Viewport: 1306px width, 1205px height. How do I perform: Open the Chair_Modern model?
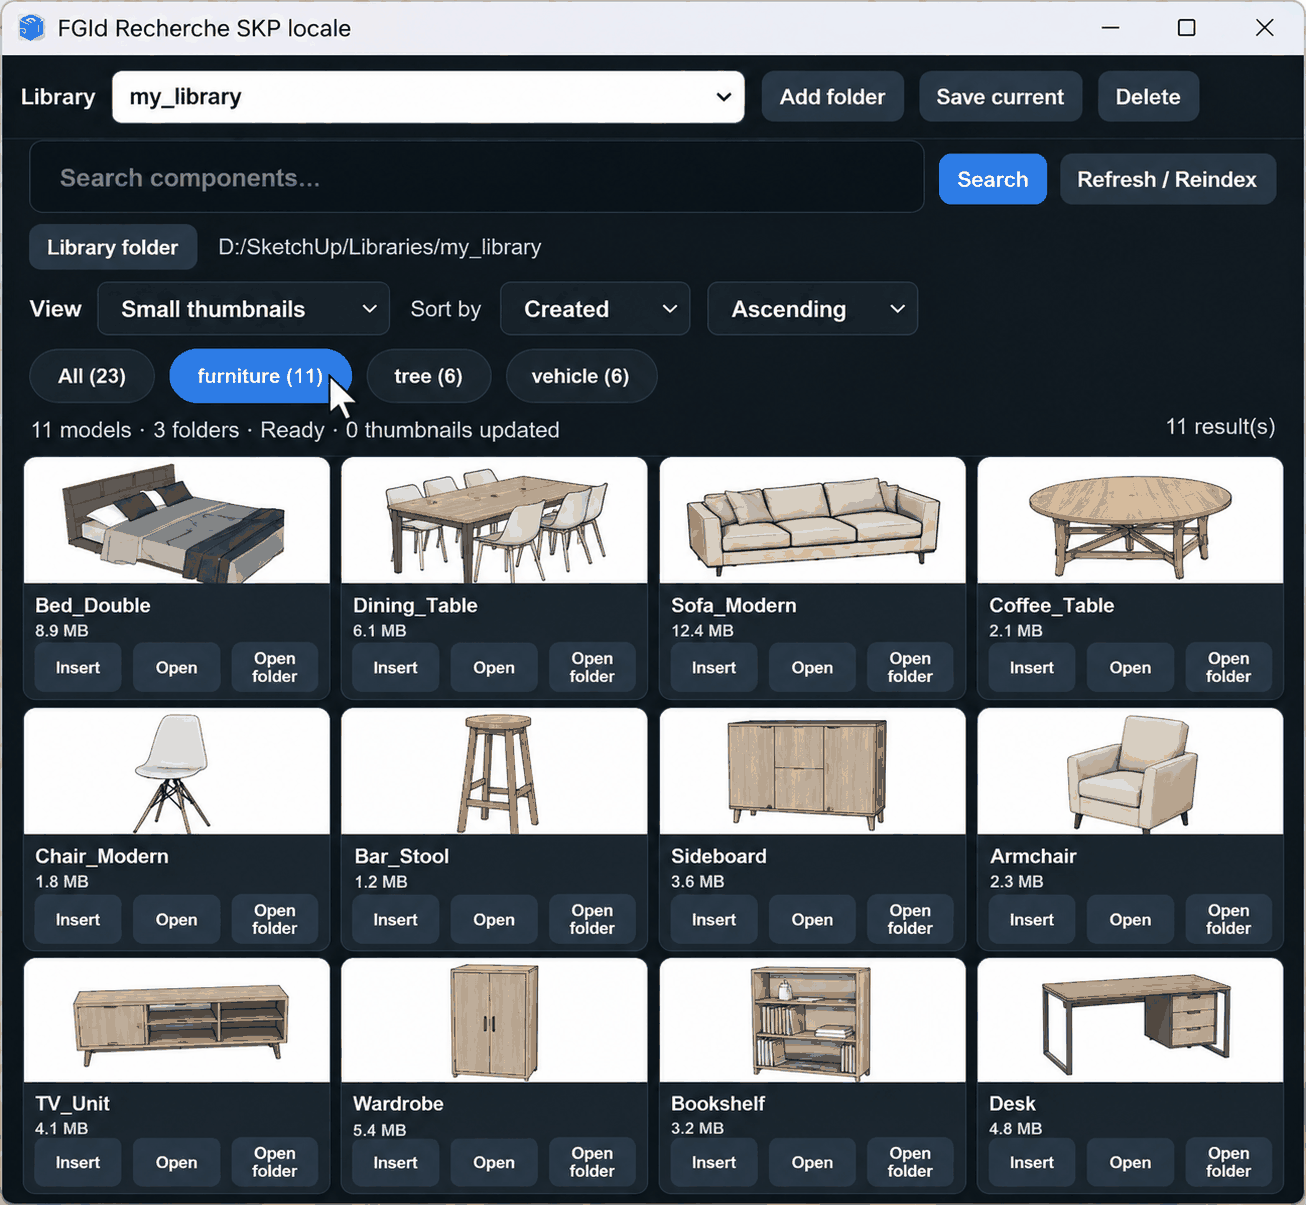[176, 920]
